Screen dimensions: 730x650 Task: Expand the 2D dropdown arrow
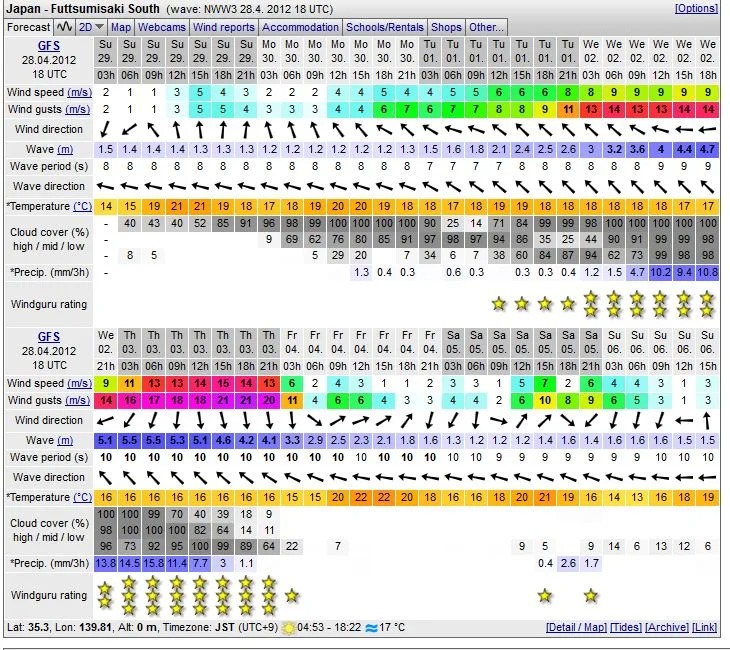tap(99, 27)
